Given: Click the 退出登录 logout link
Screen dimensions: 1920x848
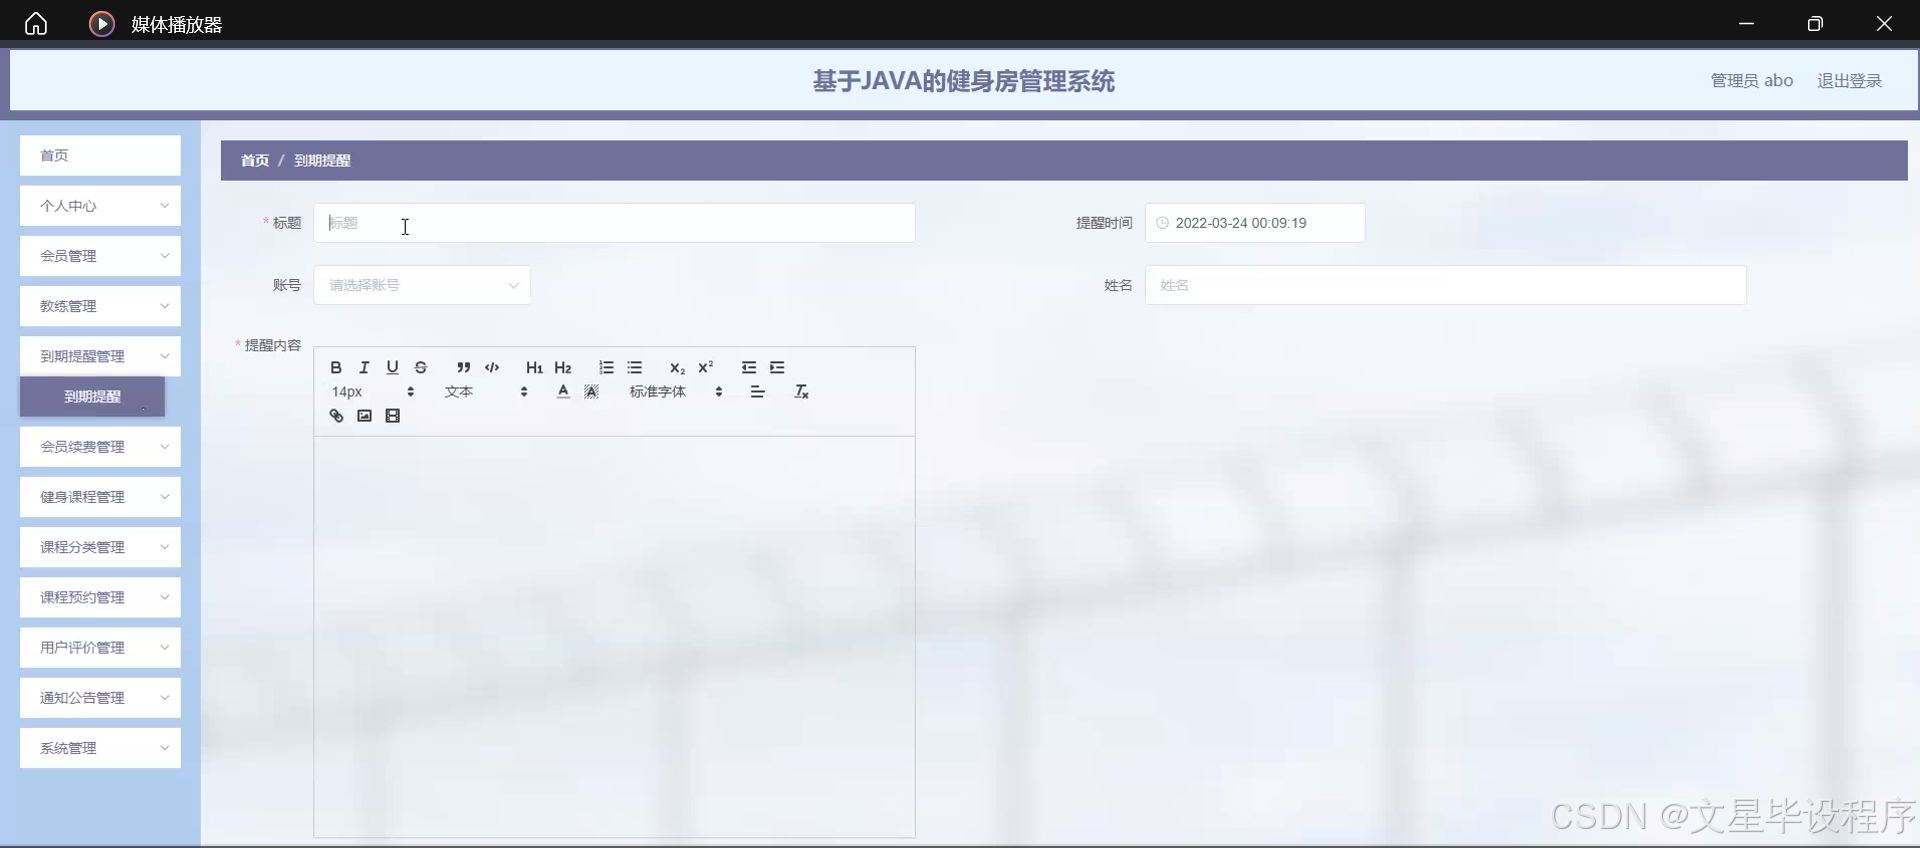Looking at the screenshot, I should pos(1849,81).
